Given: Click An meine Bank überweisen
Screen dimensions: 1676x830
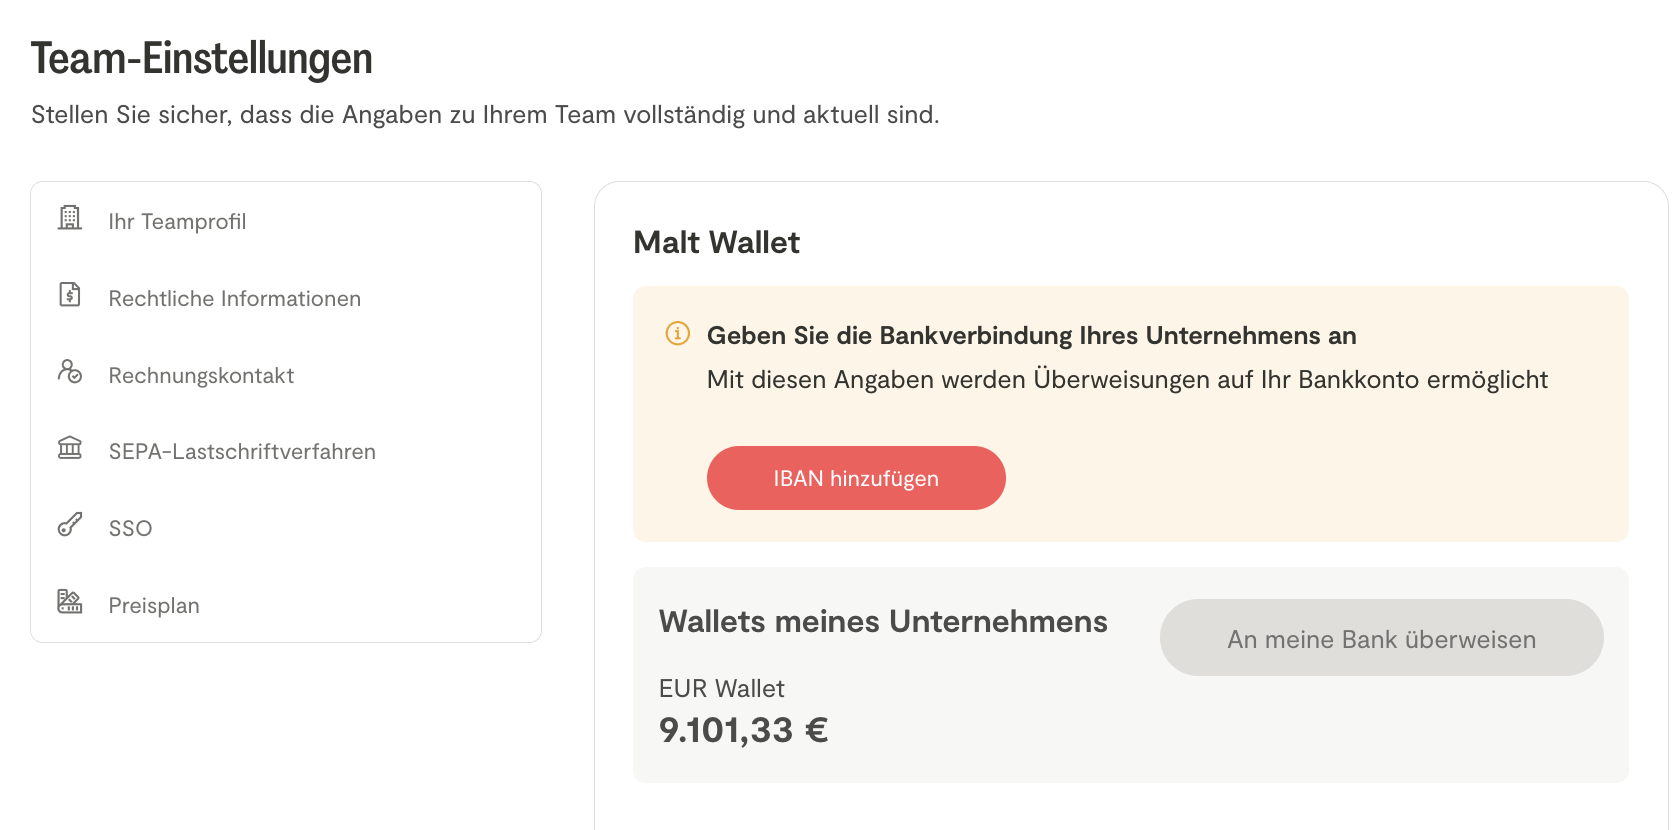Looking at the screenshot, I should coord(1381,638).
